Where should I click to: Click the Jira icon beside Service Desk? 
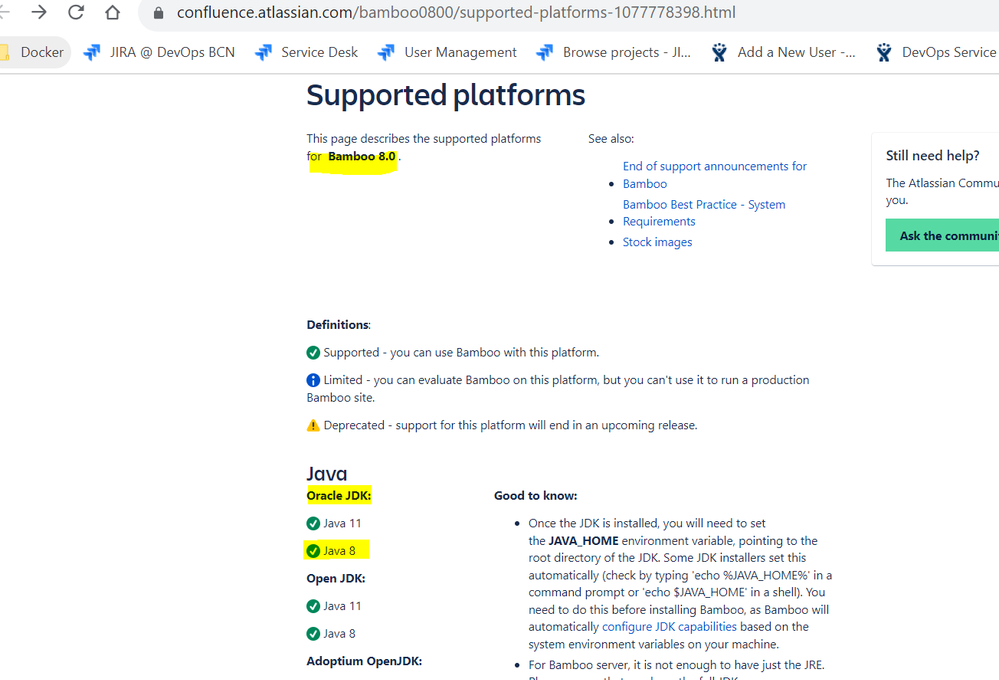263,52
